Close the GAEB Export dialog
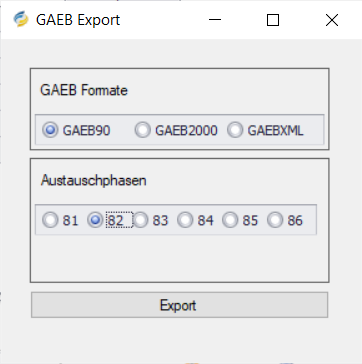Image resolution: width=362 pixels, height=364 pixels. pyautogui.click(x=332, y=20)
